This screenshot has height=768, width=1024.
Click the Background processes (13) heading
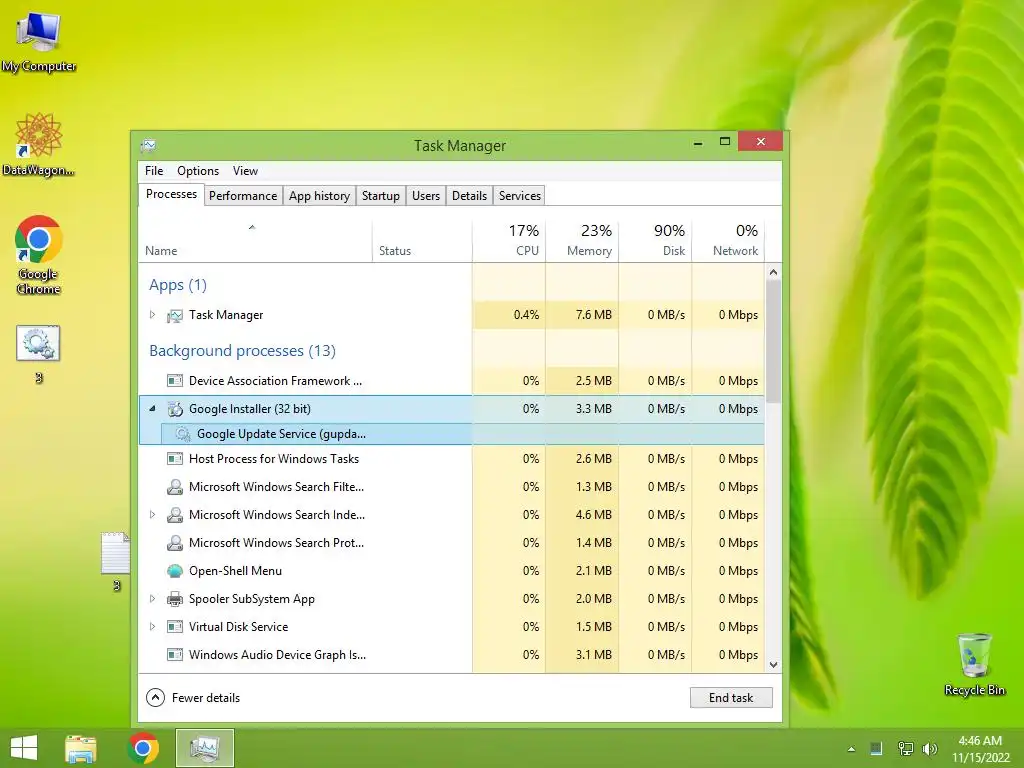click(x=242, y=351)
